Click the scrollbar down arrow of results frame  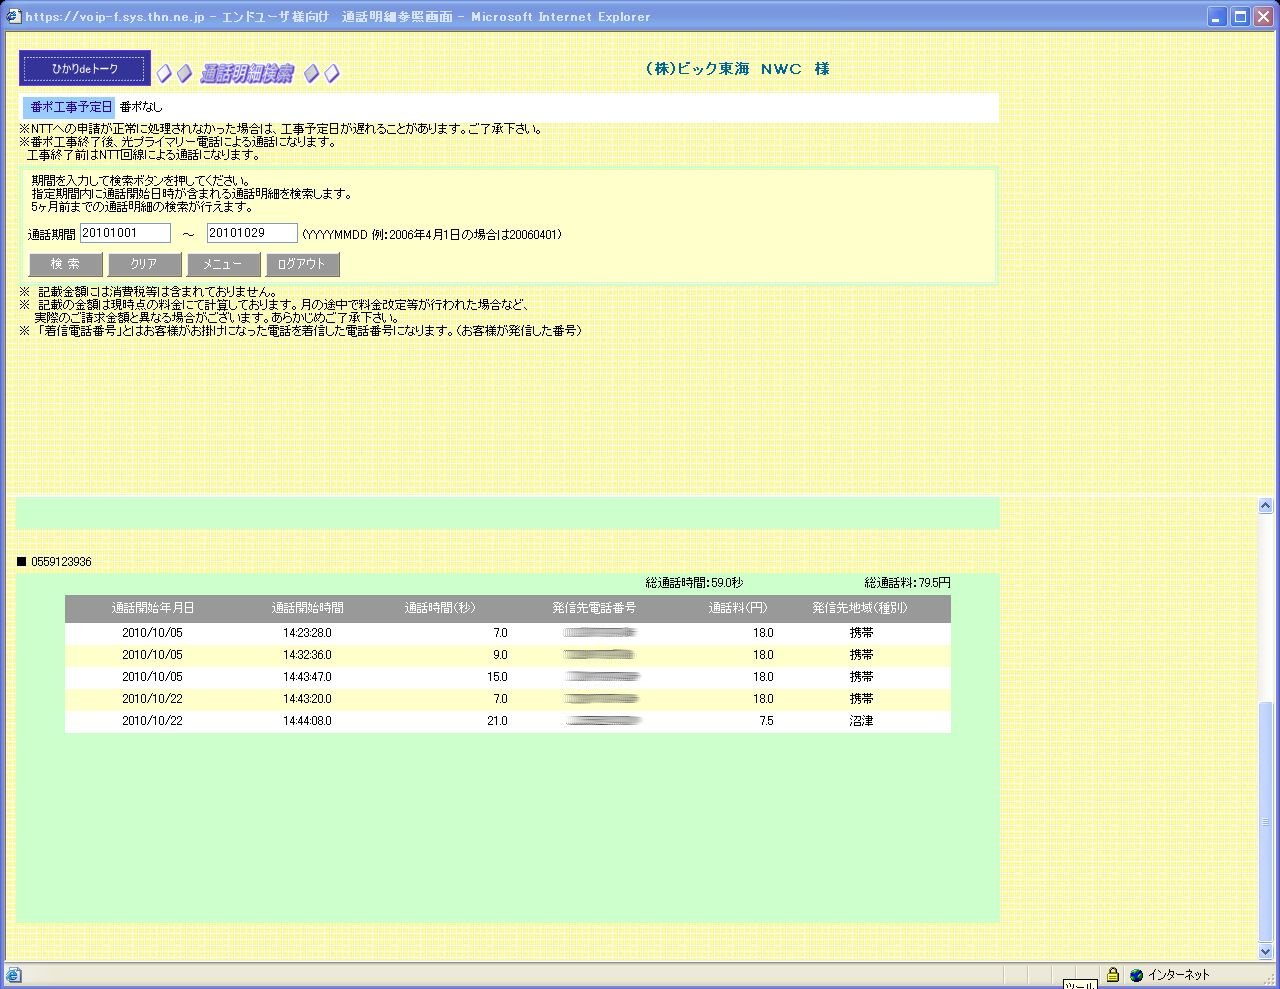point(1265,952)
